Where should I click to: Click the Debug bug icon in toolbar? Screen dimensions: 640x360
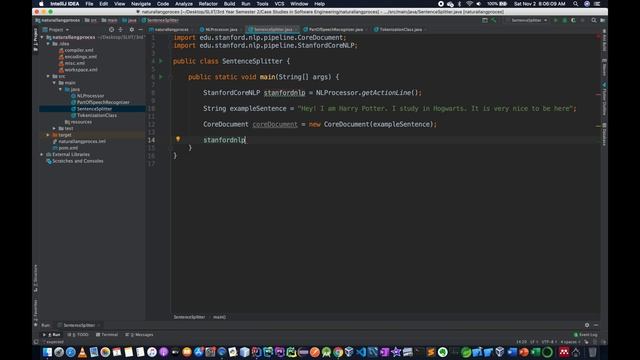click(x=564, y=20)
